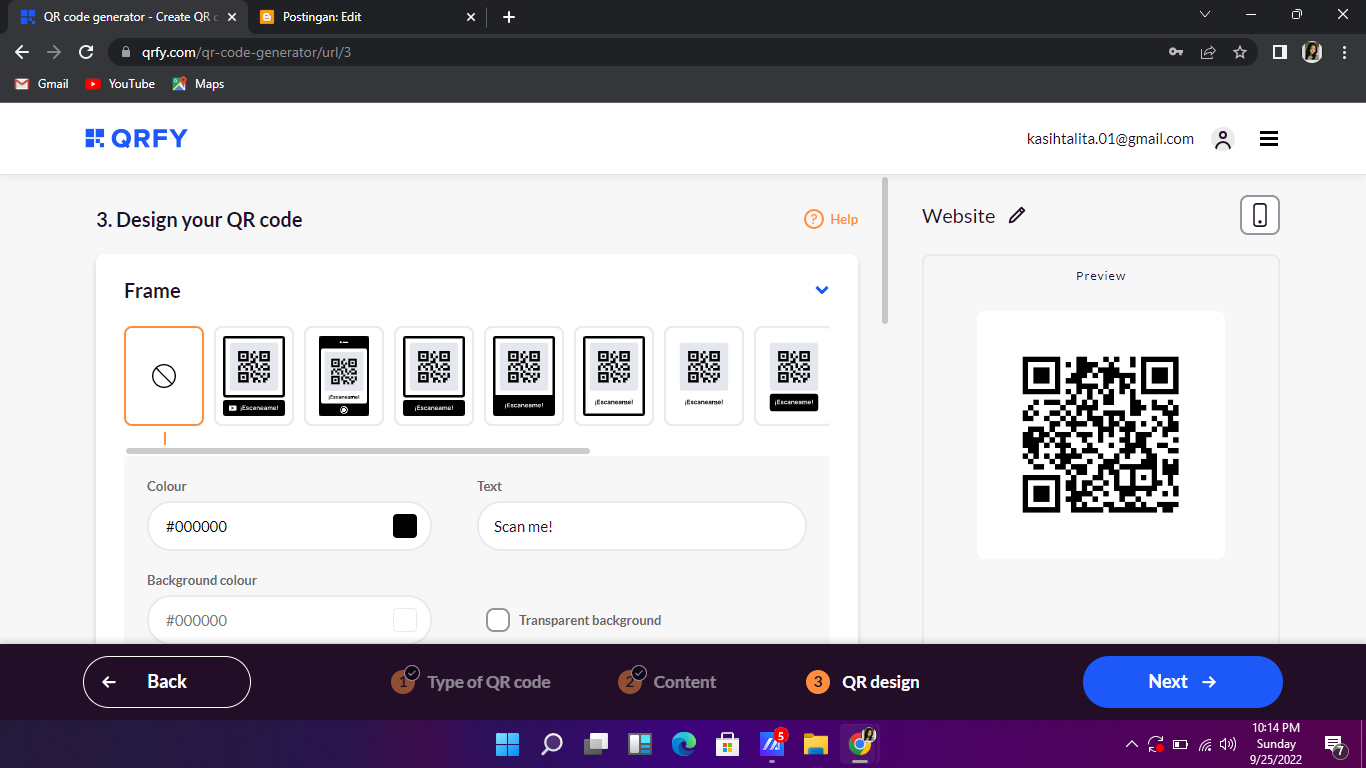The height and width of the screenshot is (768, 1366).
Task: Reload the page
Action: point(86,52)
